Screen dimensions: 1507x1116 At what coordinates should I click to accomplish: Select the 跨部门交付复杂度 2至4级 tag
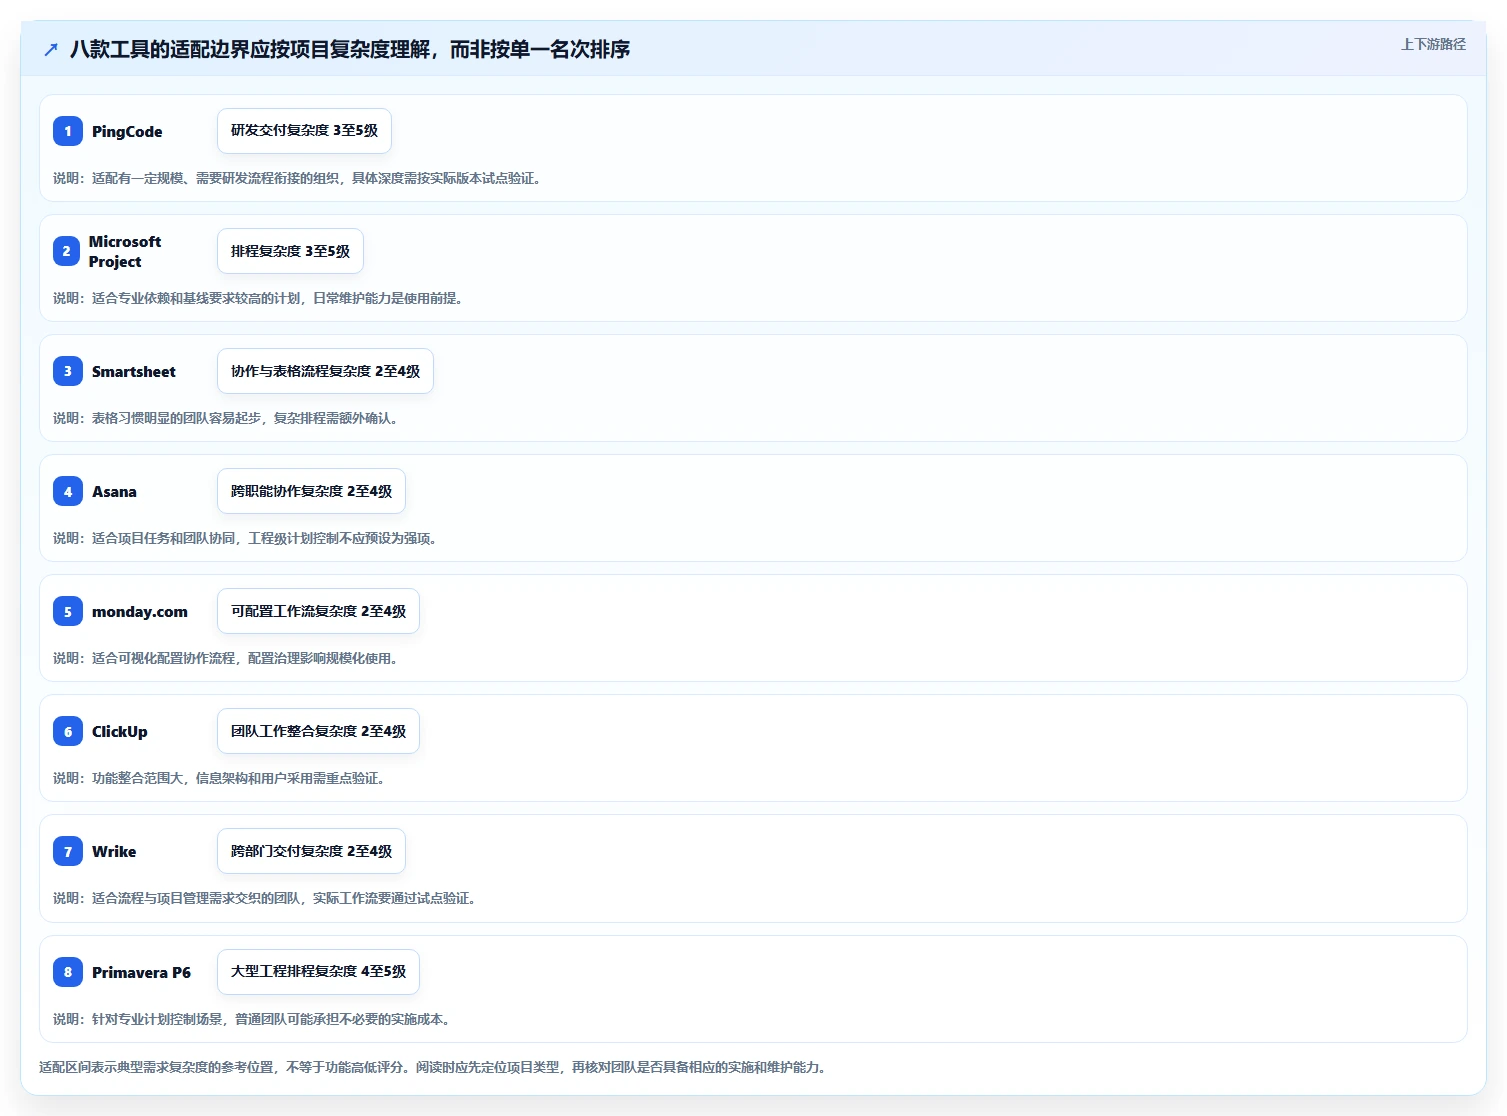point(311,851)
